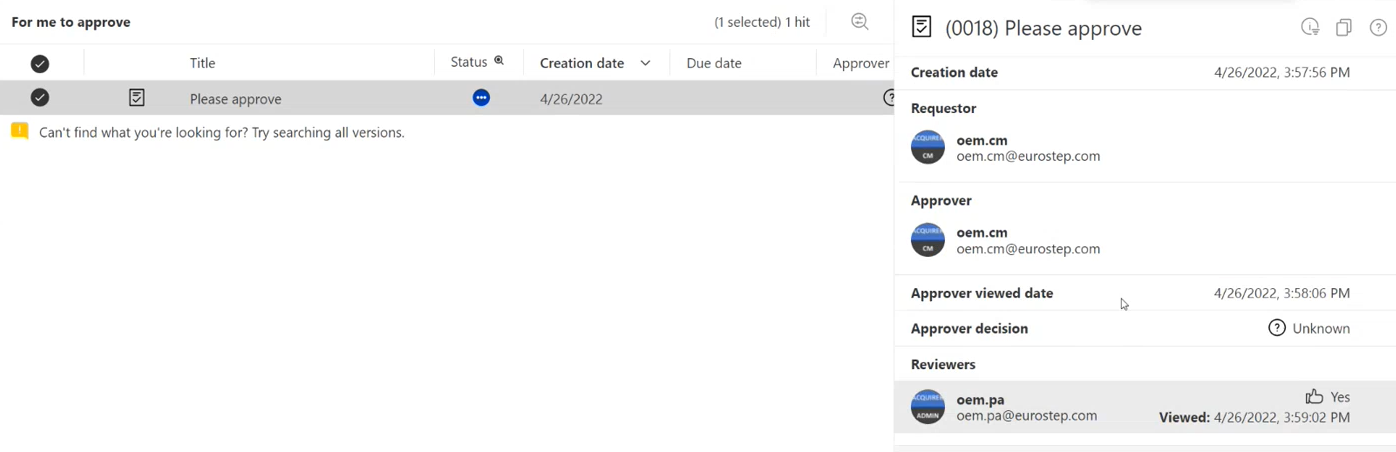Click the filter results icon near hit count
This screenshot has width=1396, height=452.
(x=859, y=22)
